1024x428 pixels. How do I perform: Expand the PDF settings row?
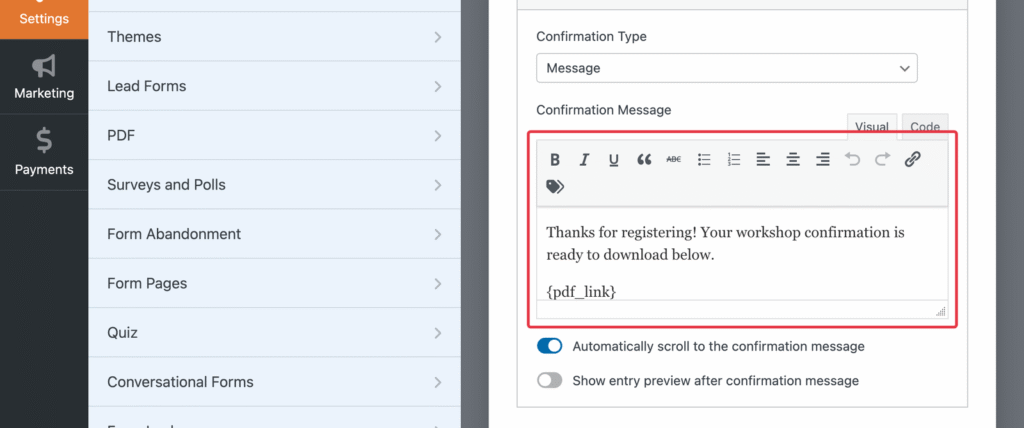274,136
